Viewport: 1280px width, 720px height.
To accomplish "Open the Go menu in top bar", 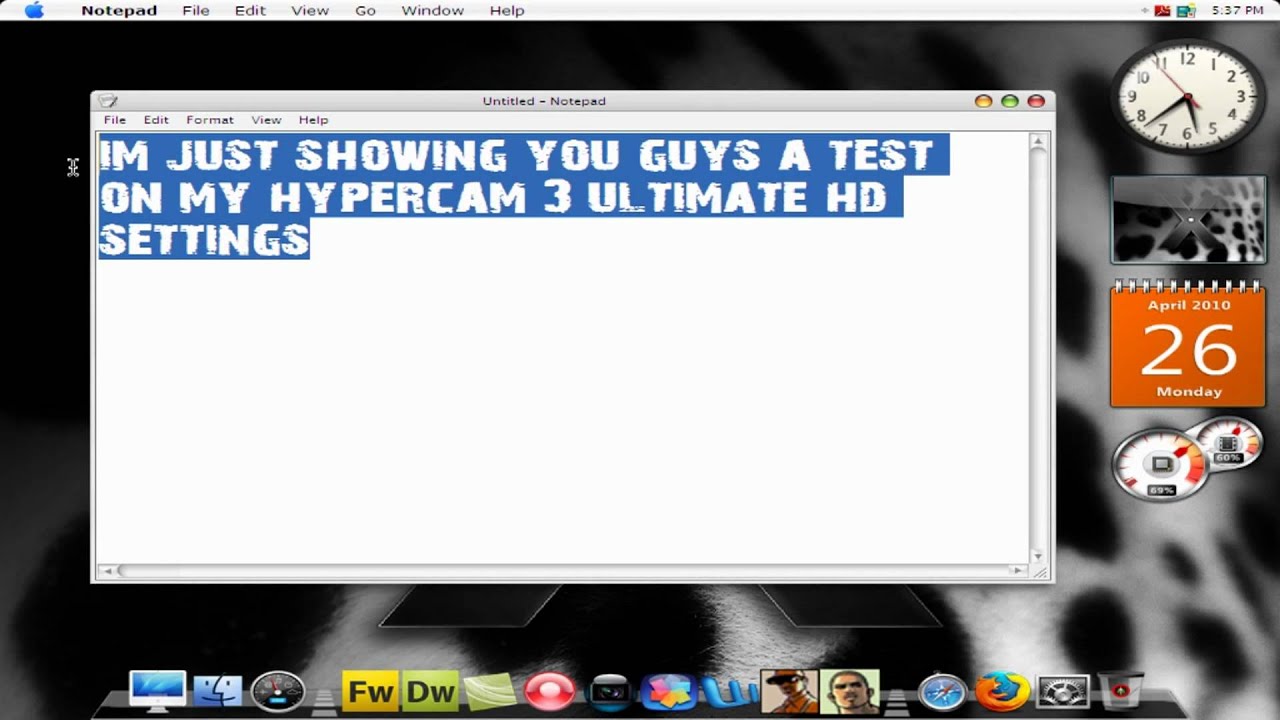I will (x=365, y=10).
